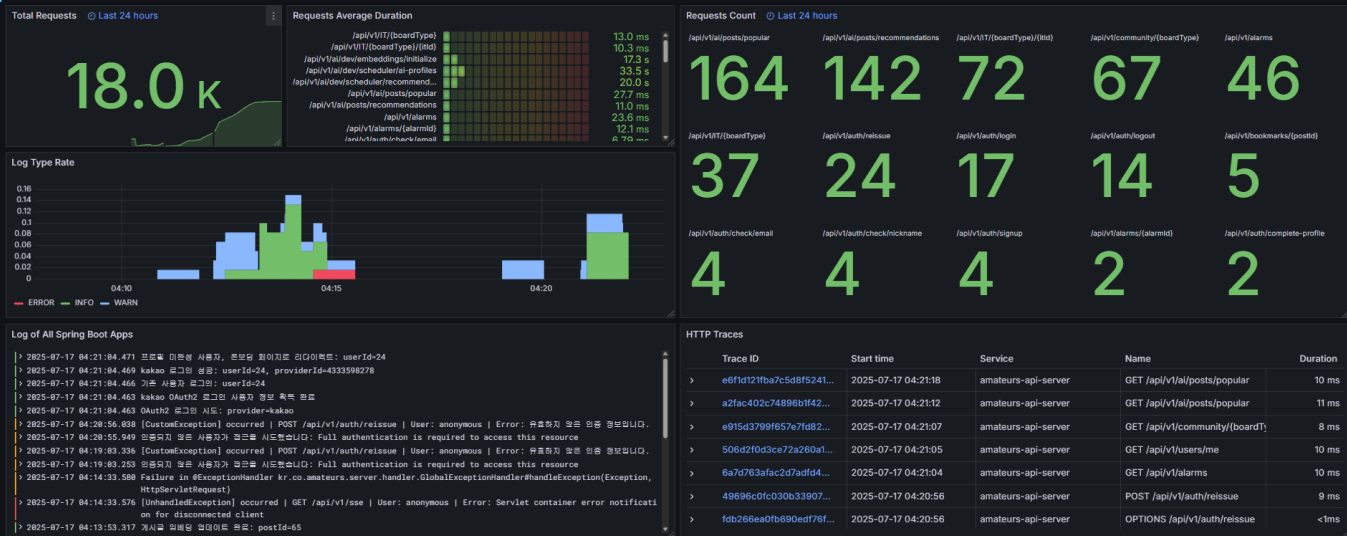Screen dimensions: 1347x536
Task: Click the Log of All Spring Boot Apps title
Action: pyautogui.click(x=72, y=334)
